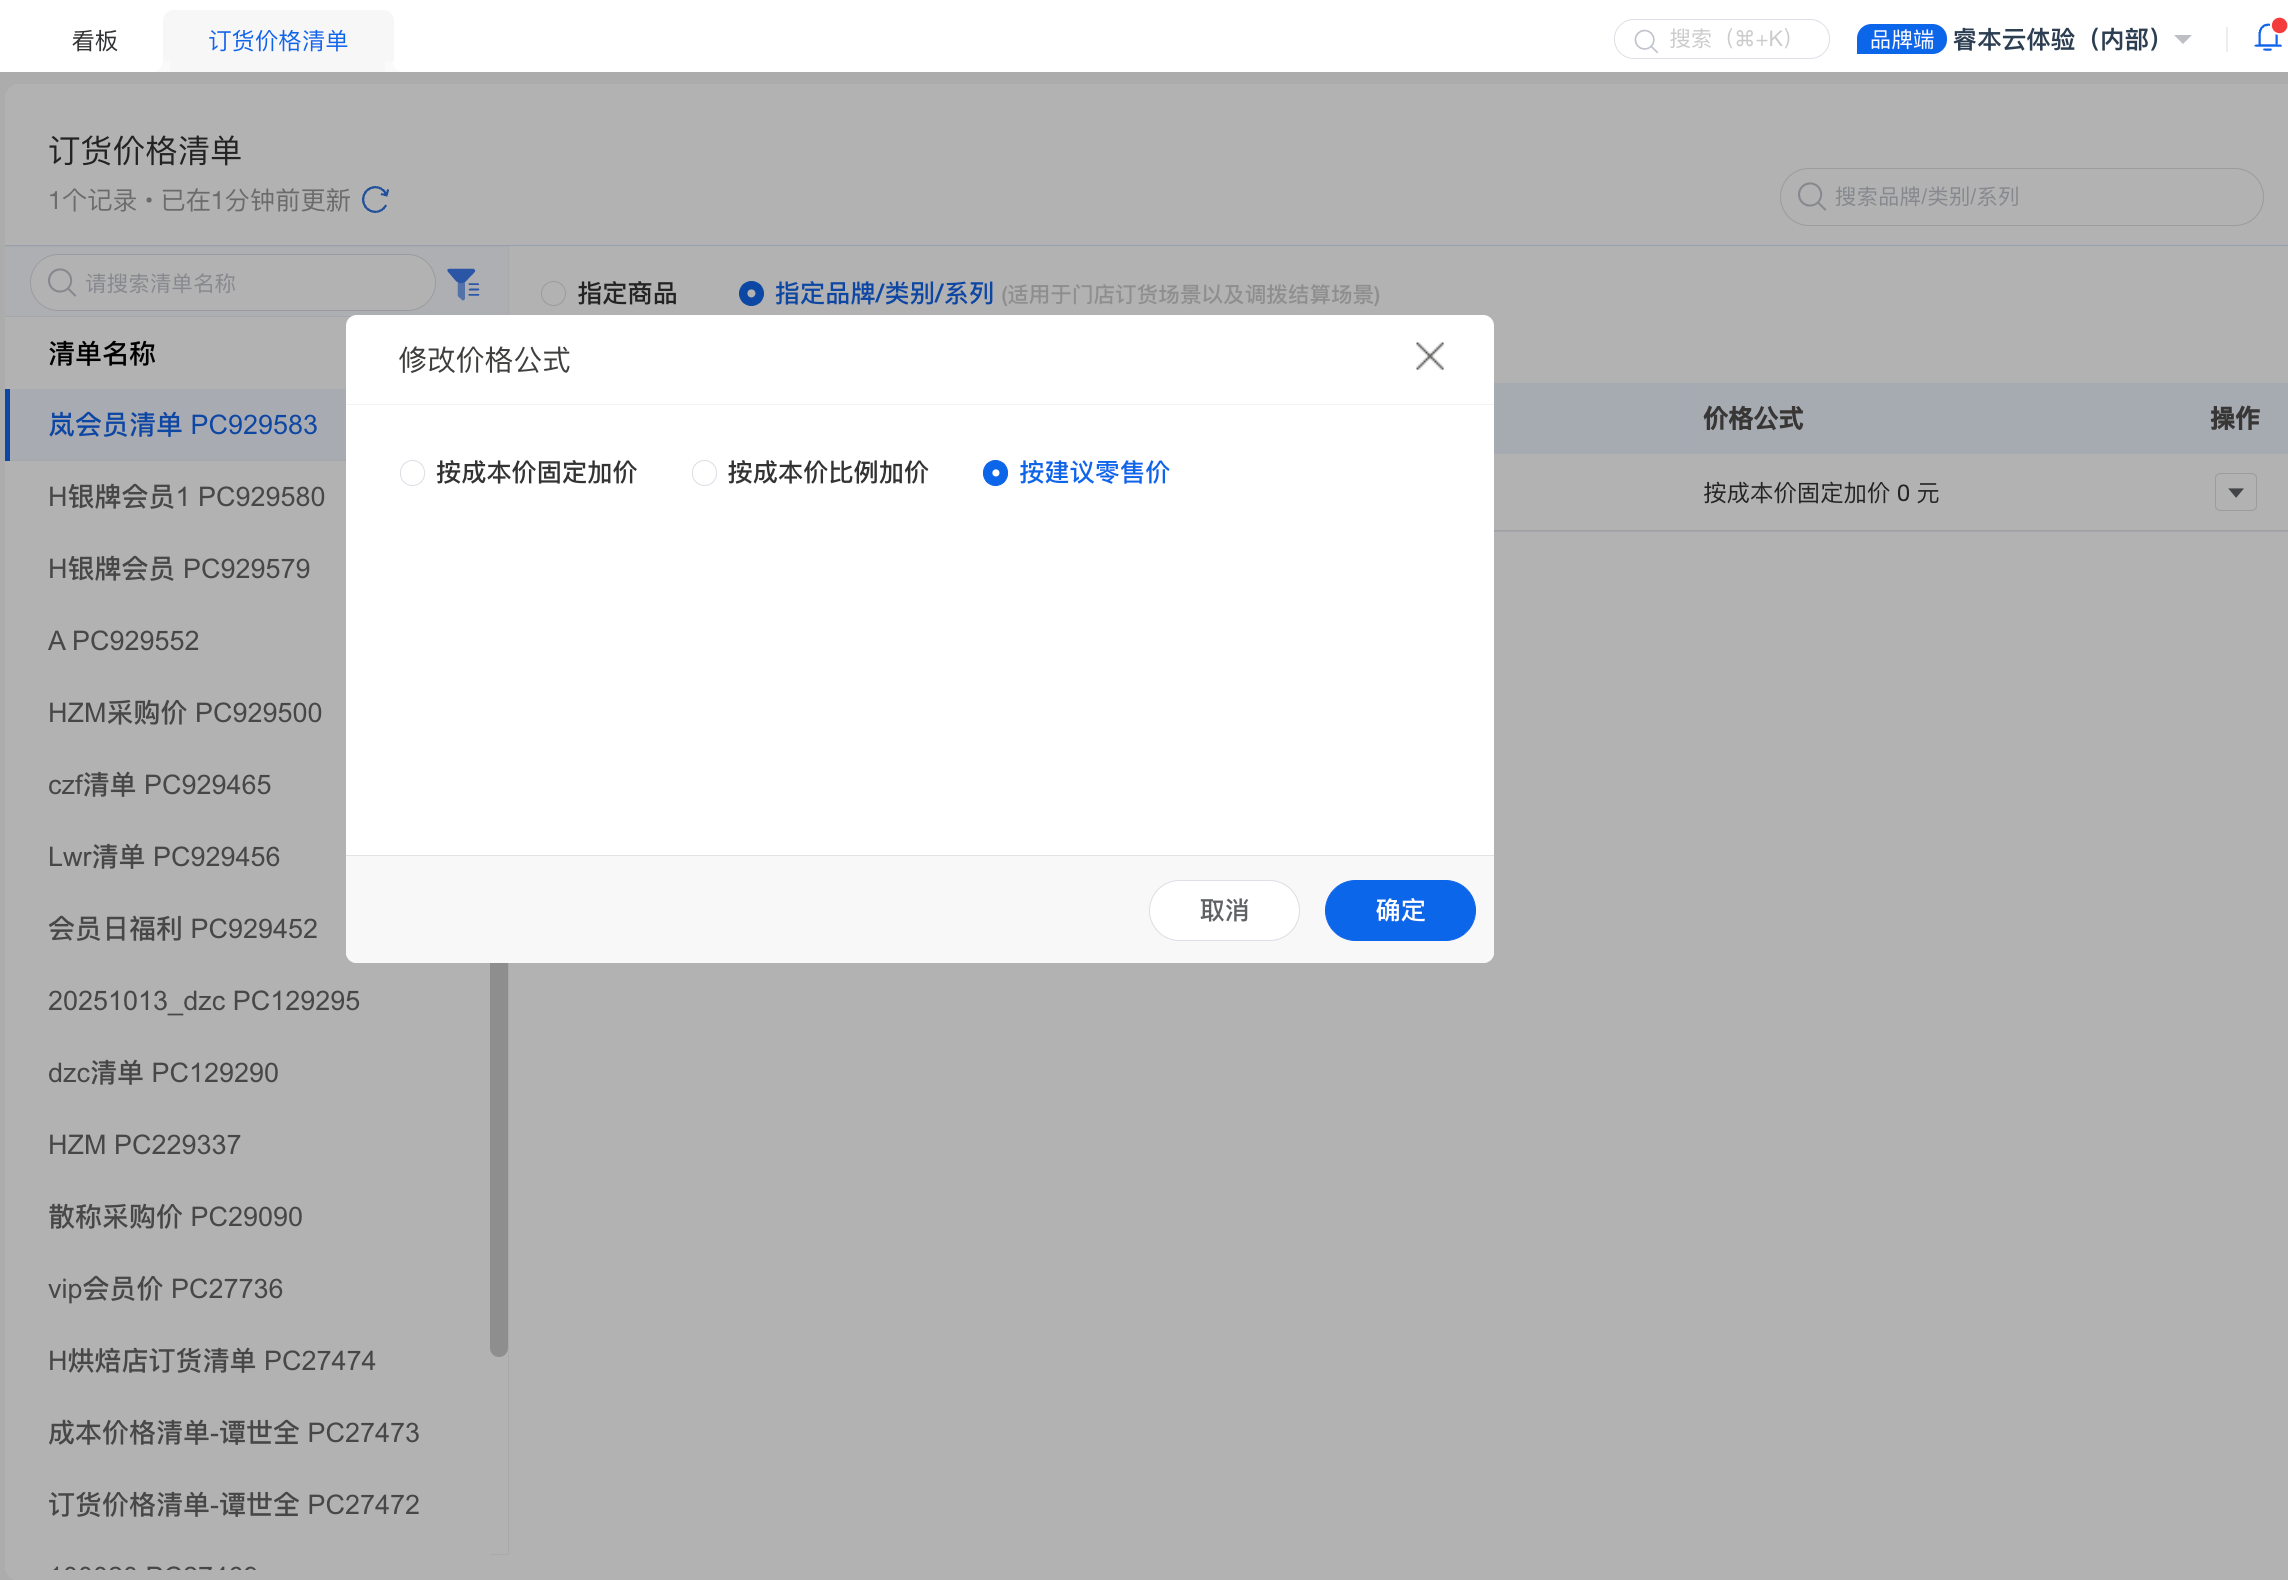Select 按成本价固定加价 radio option
The height and width of the screenshot is (1580, 2288).
coord(412,473)
